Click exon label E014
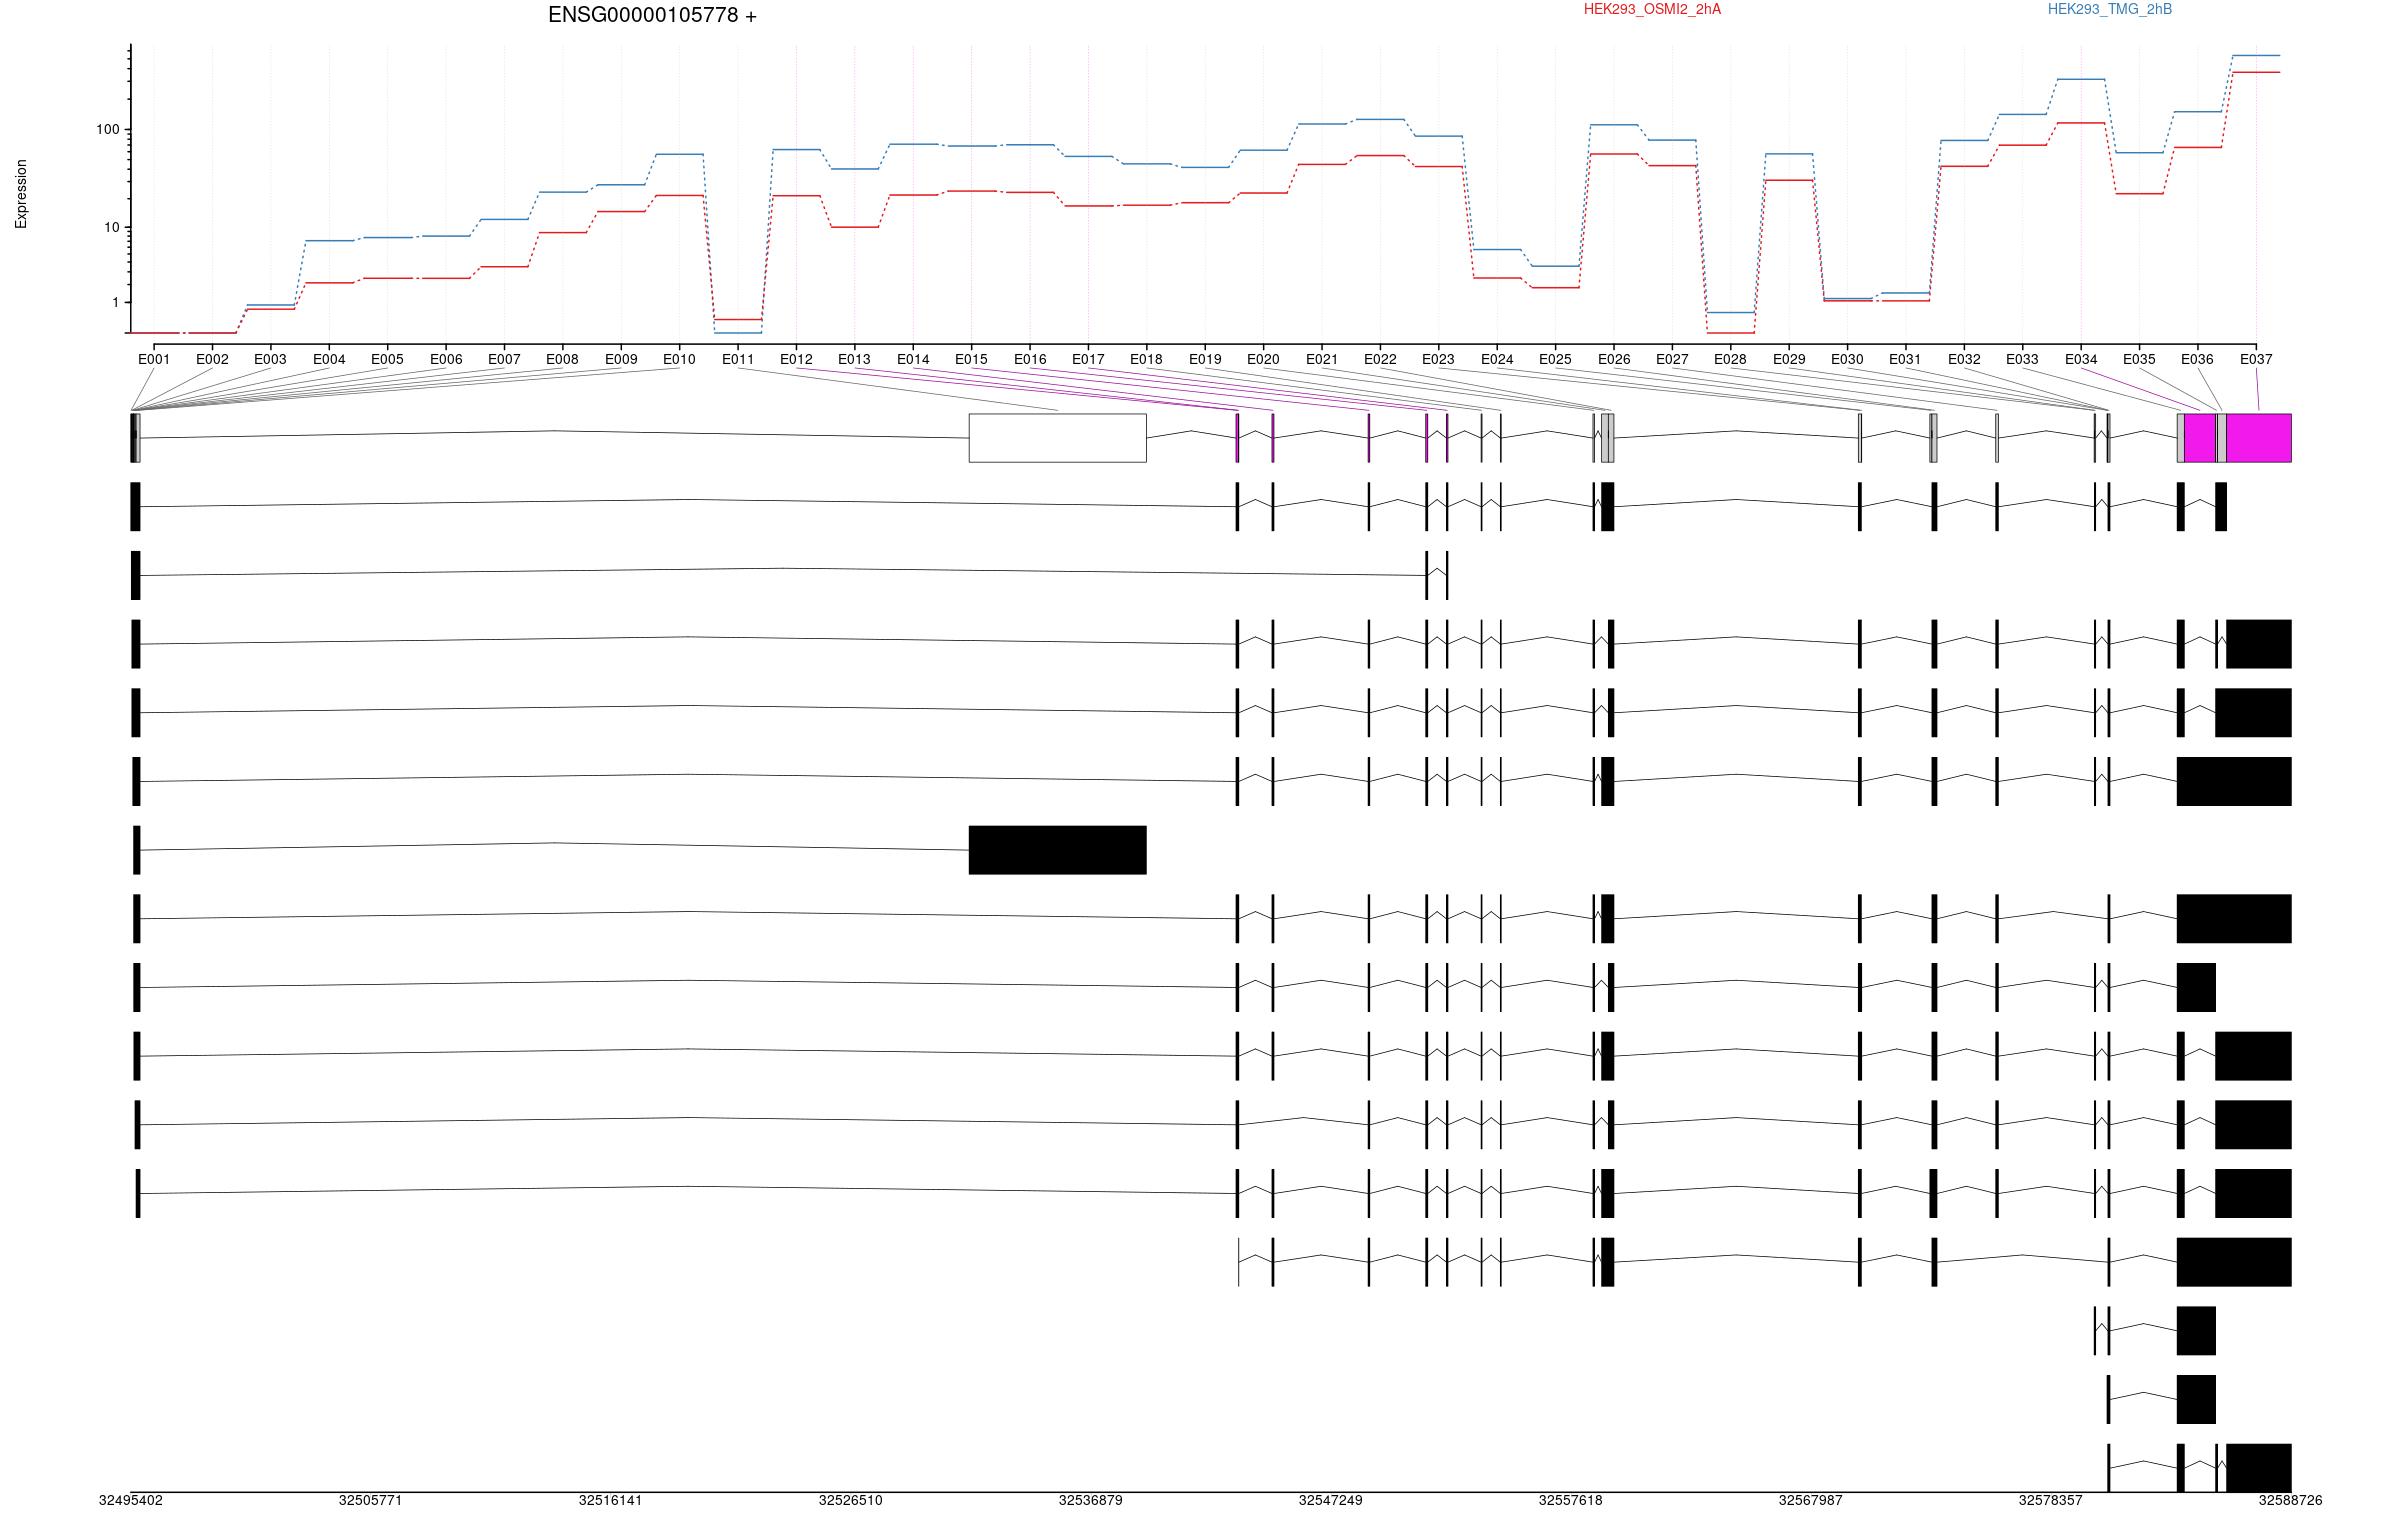This screenshot has height=1520, width=2400. pyautogui.click(x=913, y=359)
